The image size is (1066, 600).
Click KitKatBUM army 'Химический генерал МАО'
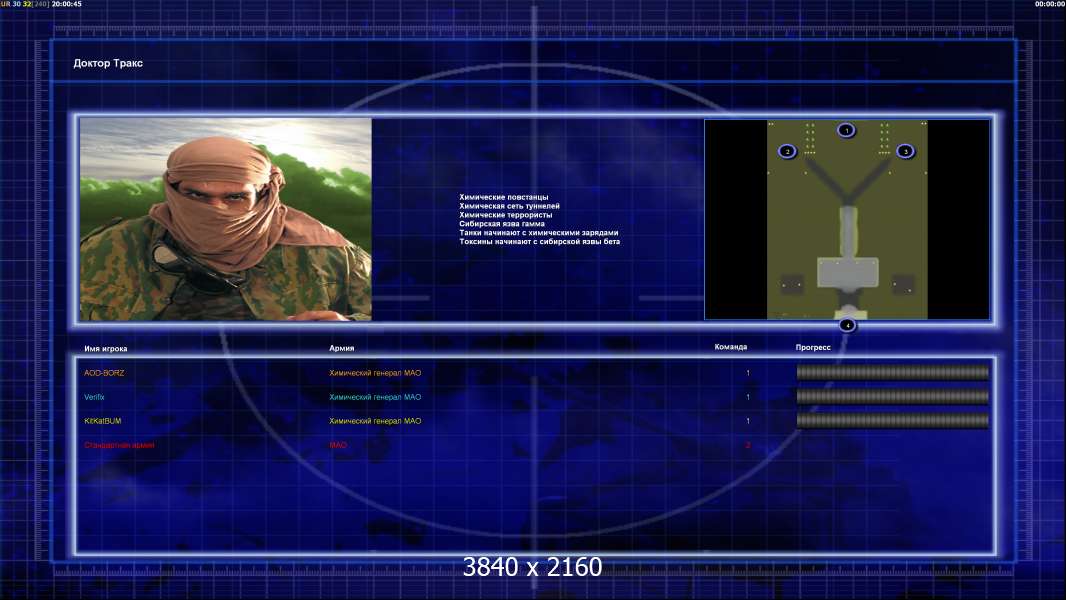375,421
